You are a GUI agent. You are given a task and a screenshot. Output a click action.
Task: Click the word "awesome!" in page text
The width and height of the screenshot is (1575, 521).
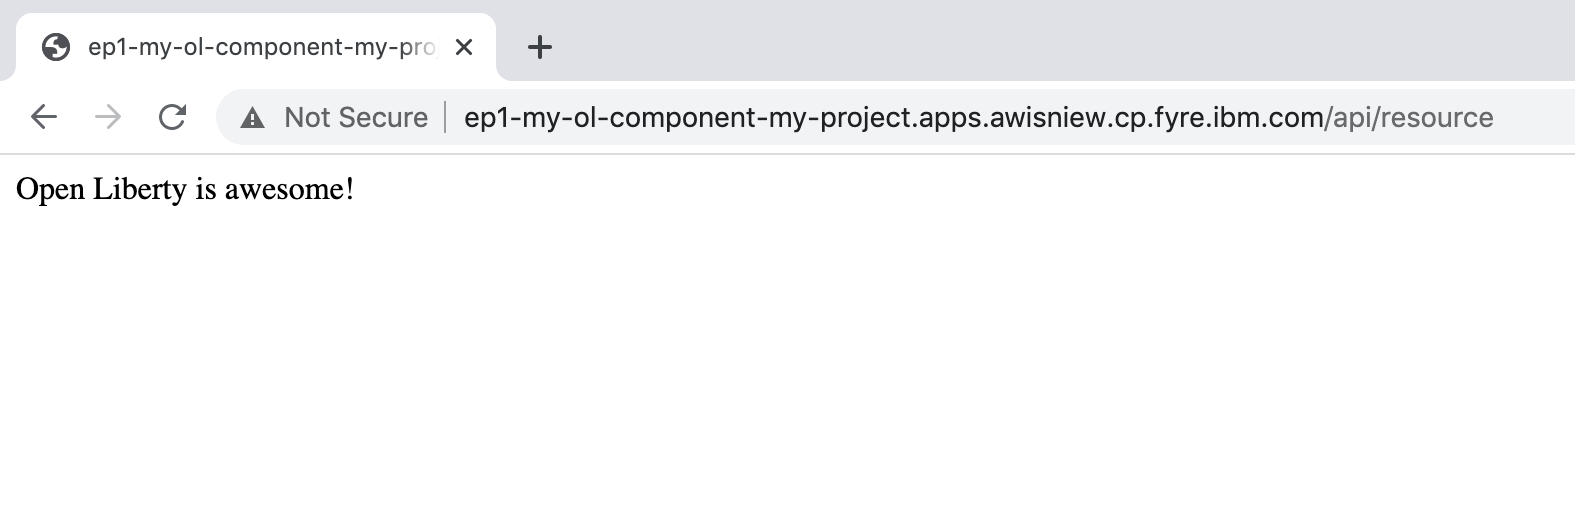pyautogui.click(x=289, y=189)
